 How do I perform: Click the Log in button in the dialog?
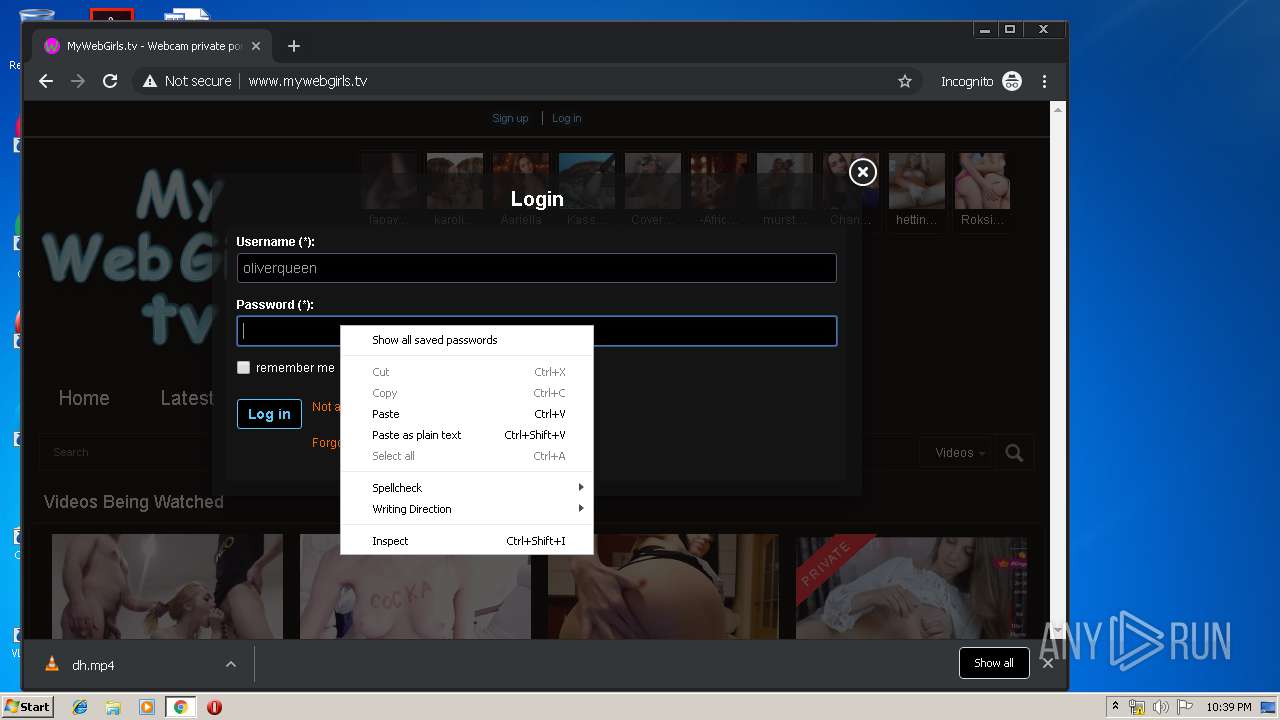click(x=269, y=414)
